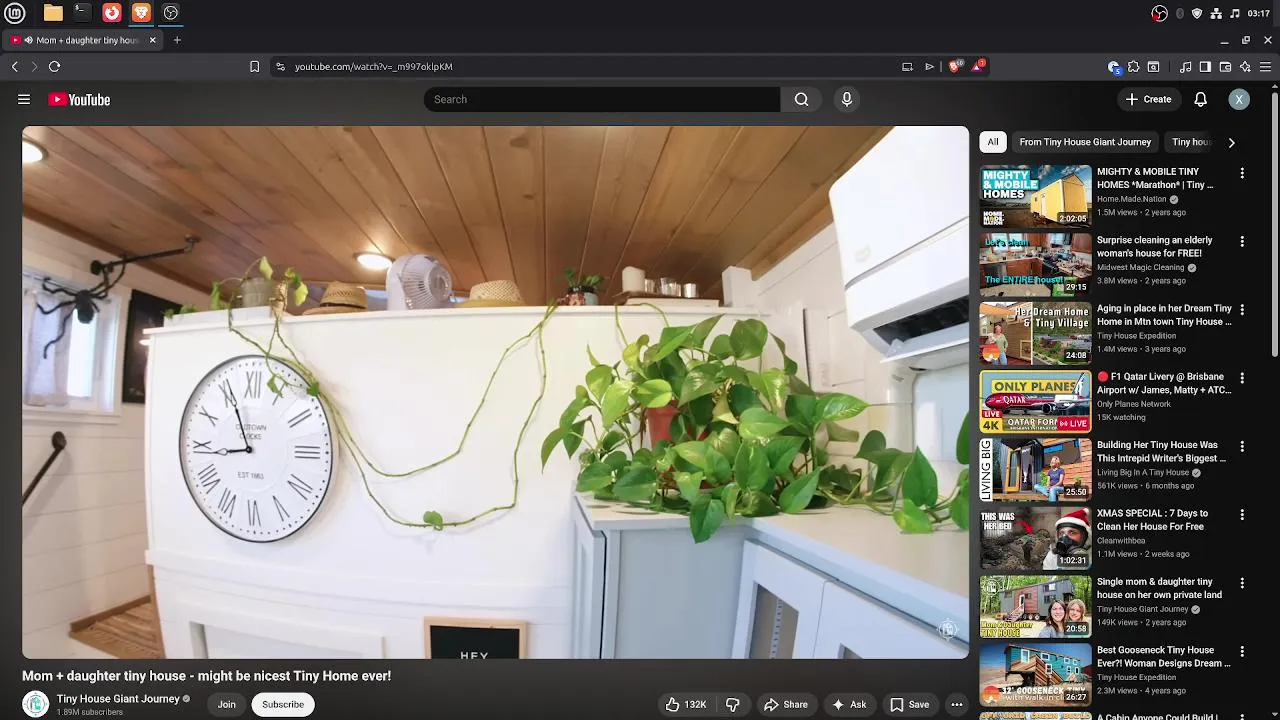Go to YouTube home via logo
1280x720 pixels.
click(79, 99)
